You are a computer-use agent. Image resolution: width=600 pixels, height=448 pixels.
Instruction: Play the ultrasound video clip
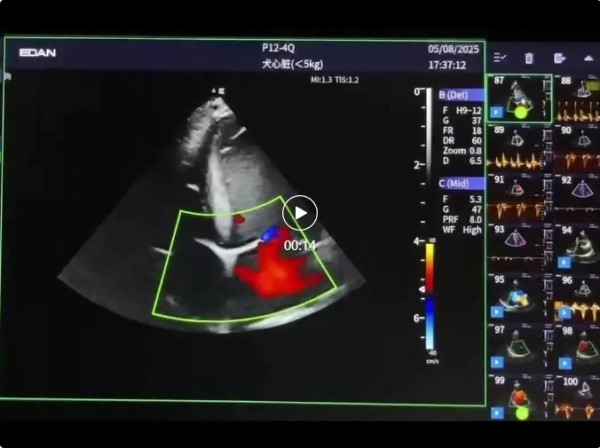300,213
